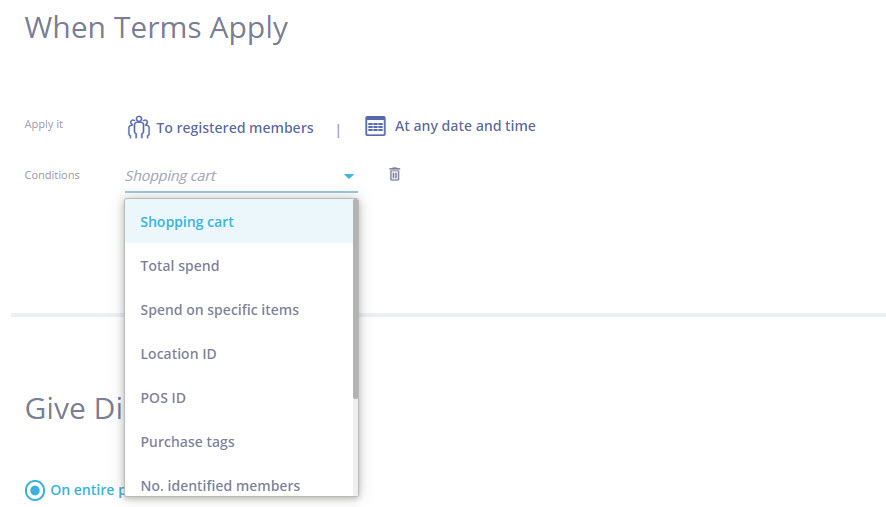Select Shopping cart from the dropdown list
886x507 pixels.
pos(239,222)
